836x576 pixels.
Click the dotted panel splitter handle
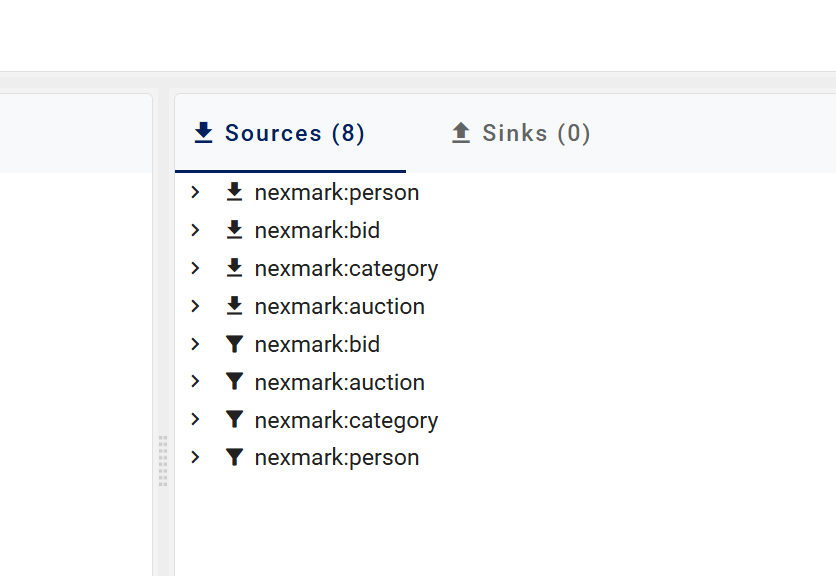(163, 461)
